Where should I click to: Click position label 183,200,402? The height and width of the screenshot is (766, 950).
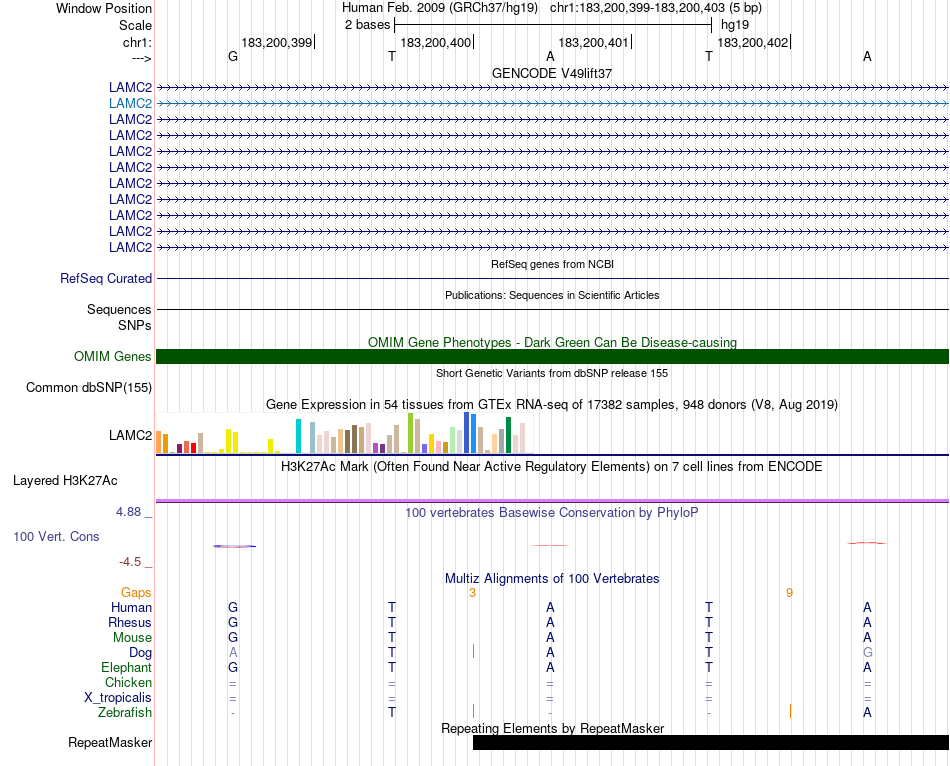[753, 42]
